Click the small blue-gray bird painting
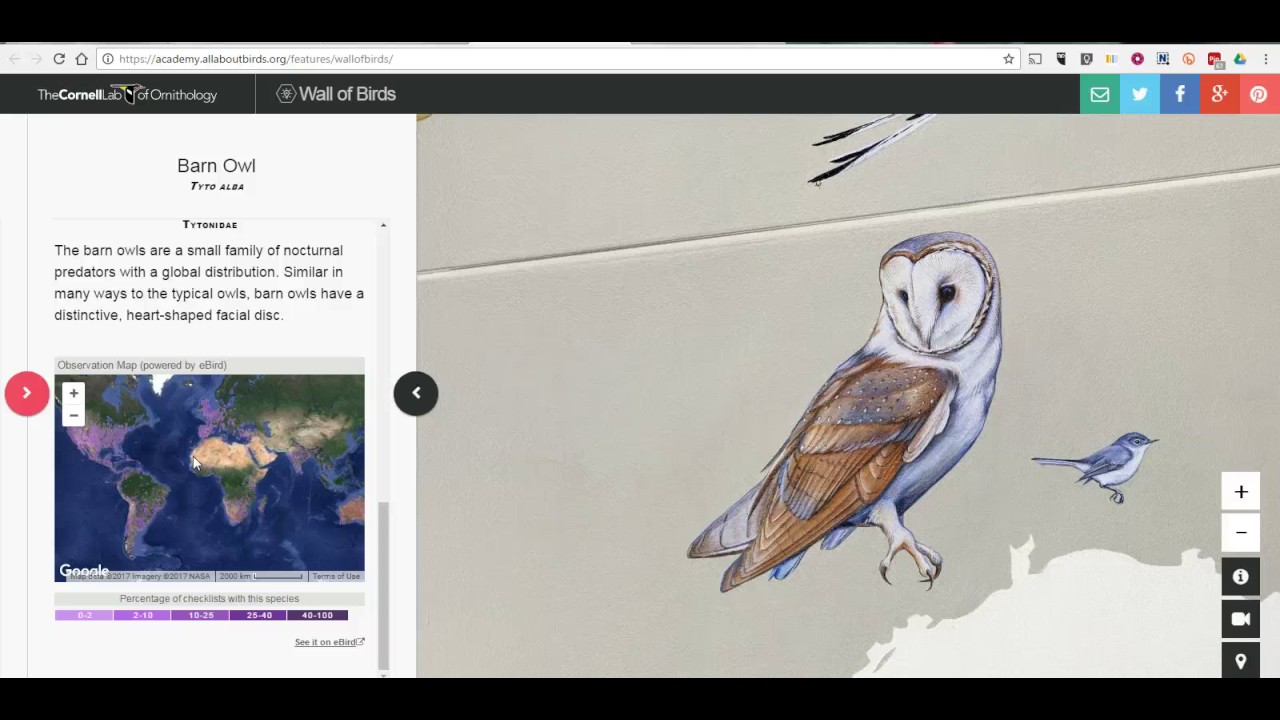 (1096, 467)
